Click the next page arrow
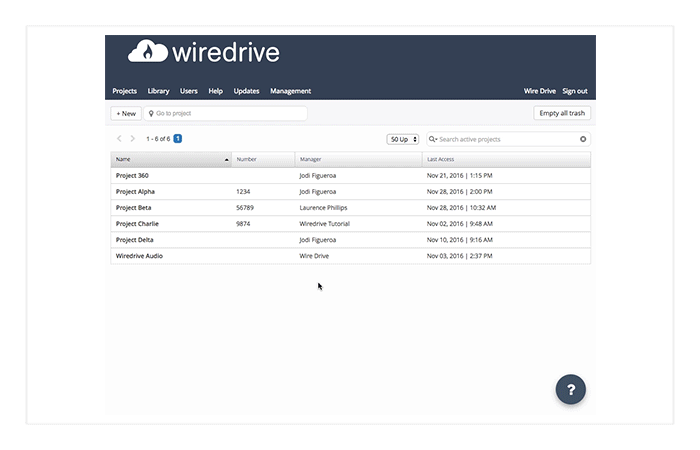 (x=133, y=139)
